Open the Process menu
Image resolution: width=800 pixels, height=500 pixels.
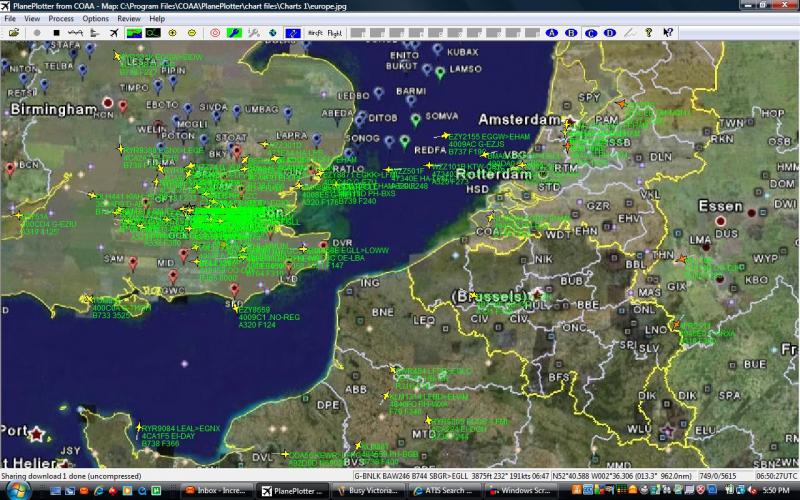pyautogui.click(x=61, y=18)
